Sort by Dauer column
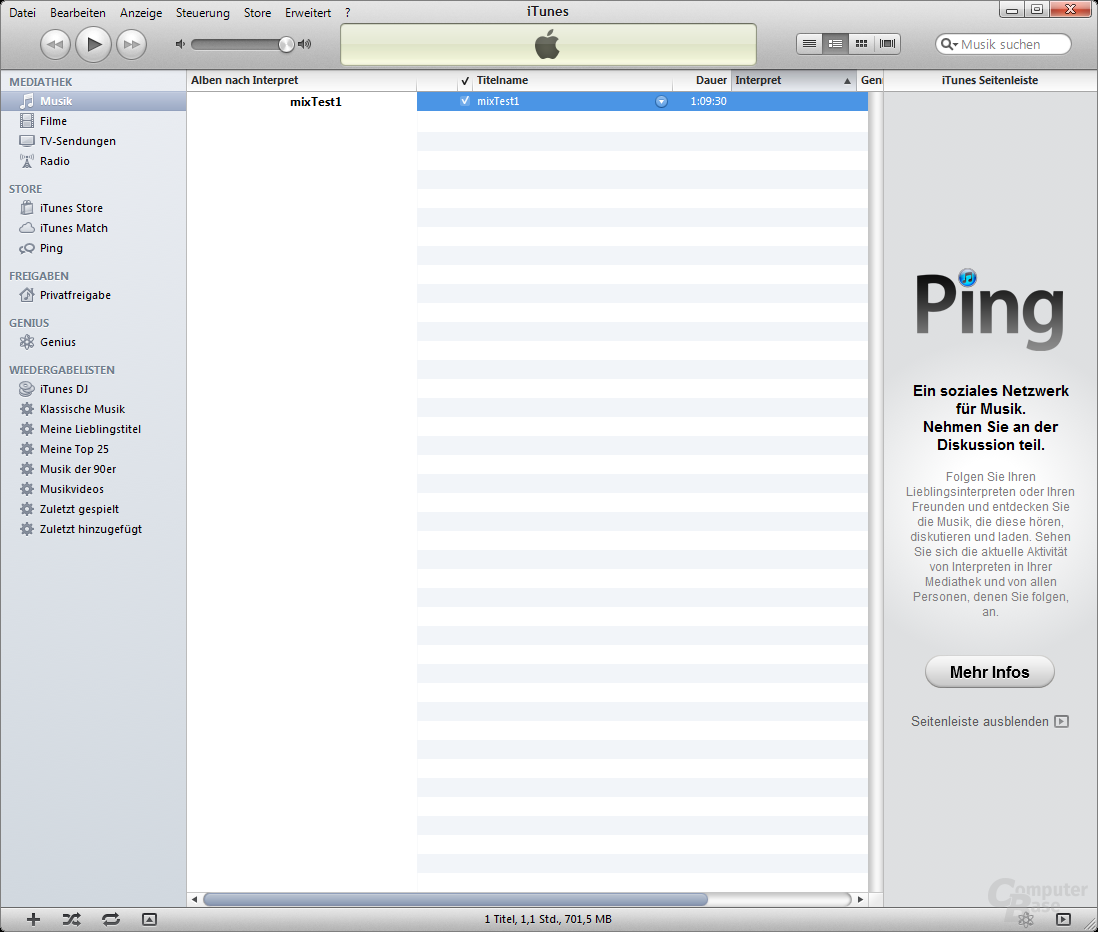Screen dimensions: 1098x932 click(702, 81)
